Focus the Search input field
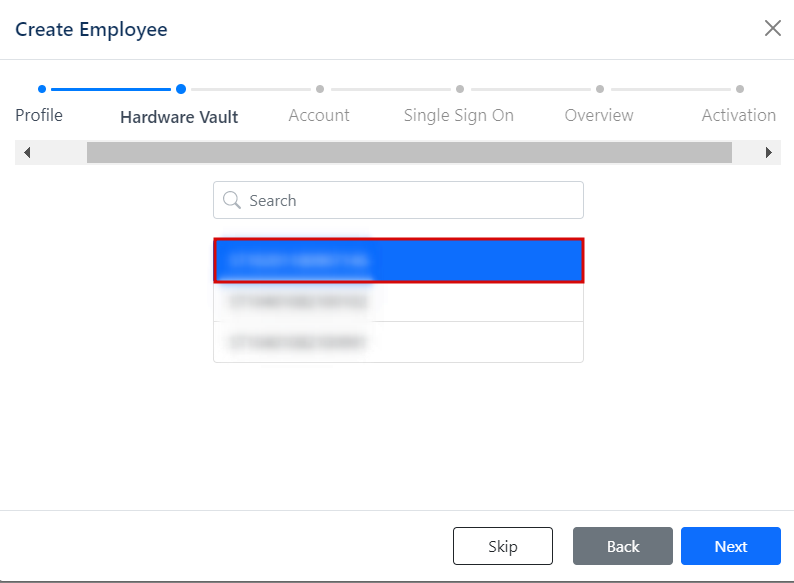Image resolution: width=794 pixels, height=583 pixels. [x=399, y=200]
